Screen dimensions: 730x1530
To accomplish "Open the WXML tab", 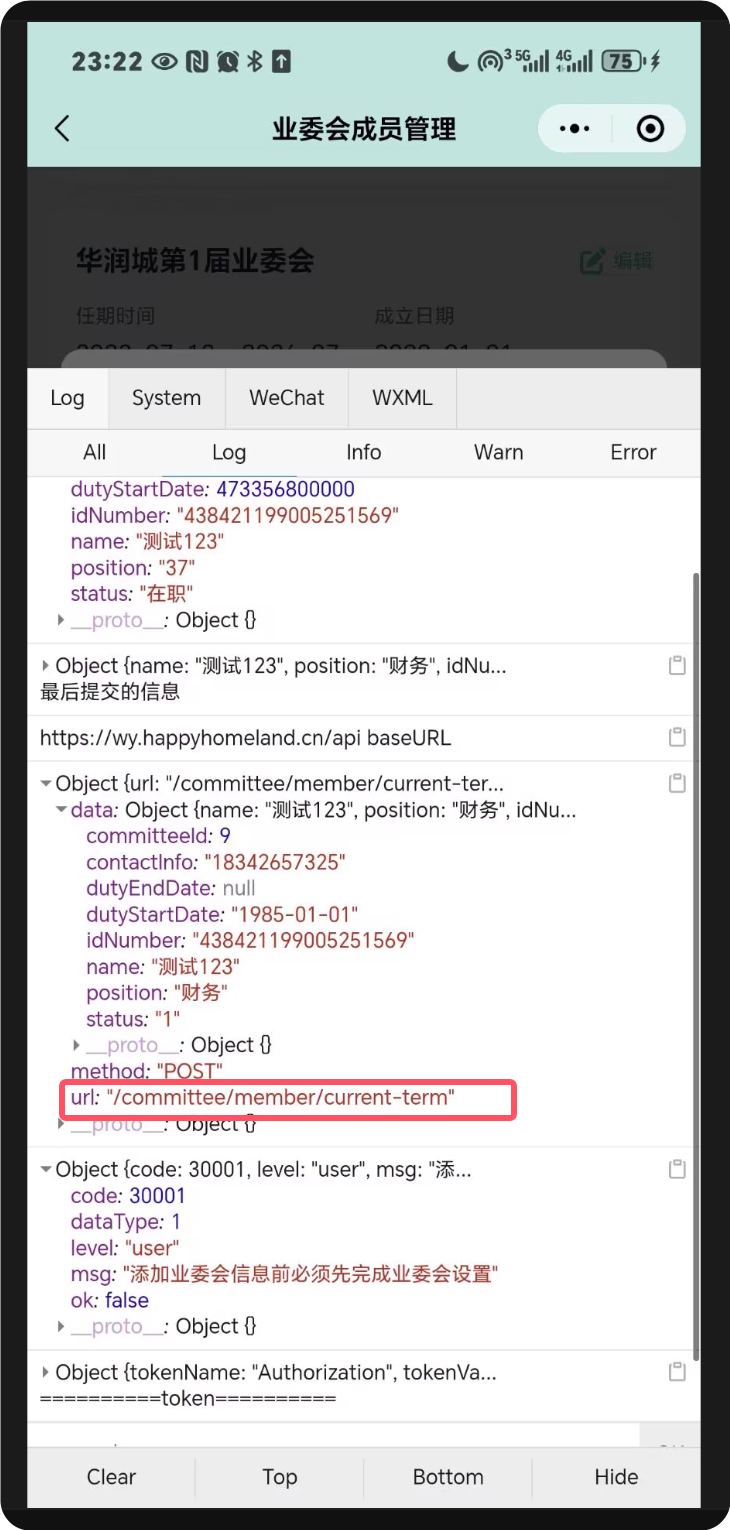I will click(x=402, y=398).
